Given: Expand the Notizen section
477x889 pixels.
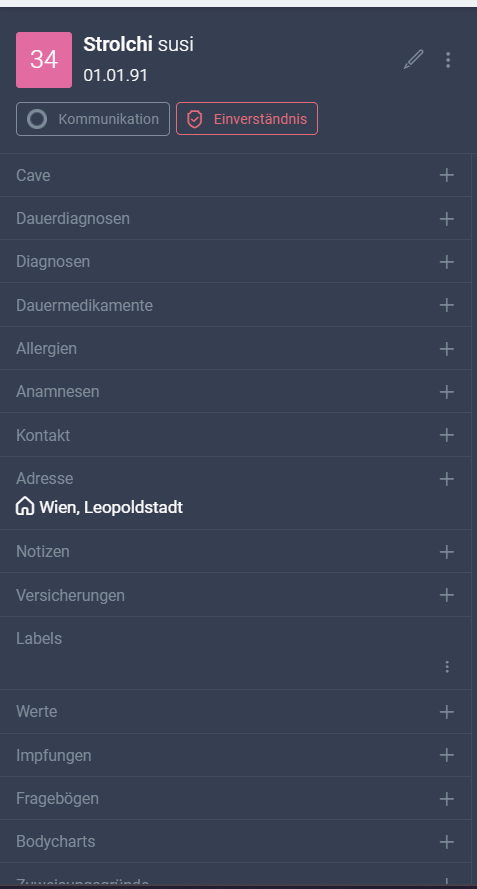Looking at the screenshot, I should coord(235,552).
